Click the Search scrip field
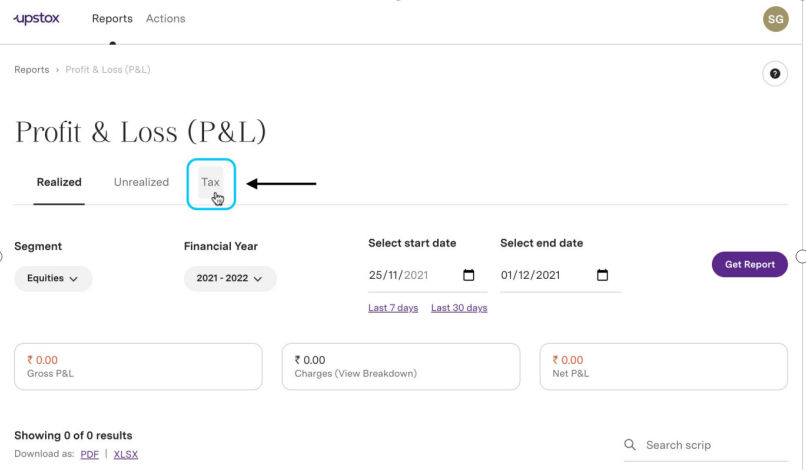 (705, 445)
